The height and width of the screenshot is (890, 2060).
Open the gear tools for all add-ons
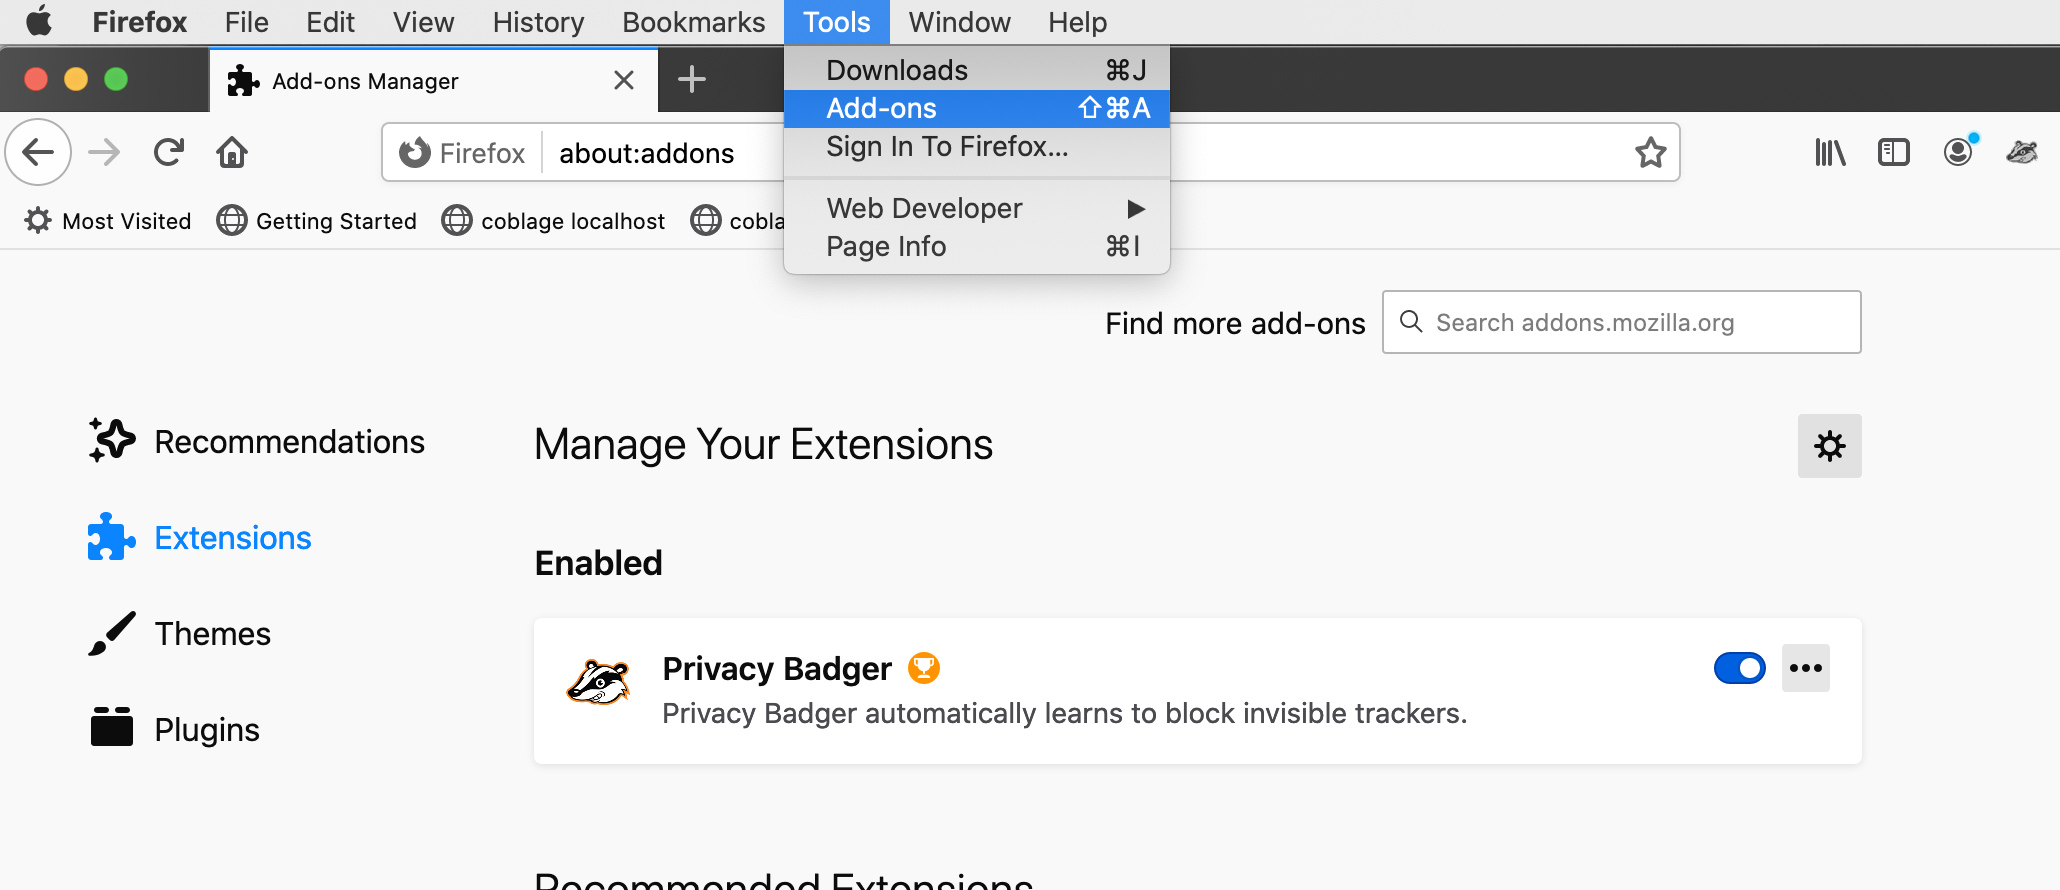[1829, 446]
